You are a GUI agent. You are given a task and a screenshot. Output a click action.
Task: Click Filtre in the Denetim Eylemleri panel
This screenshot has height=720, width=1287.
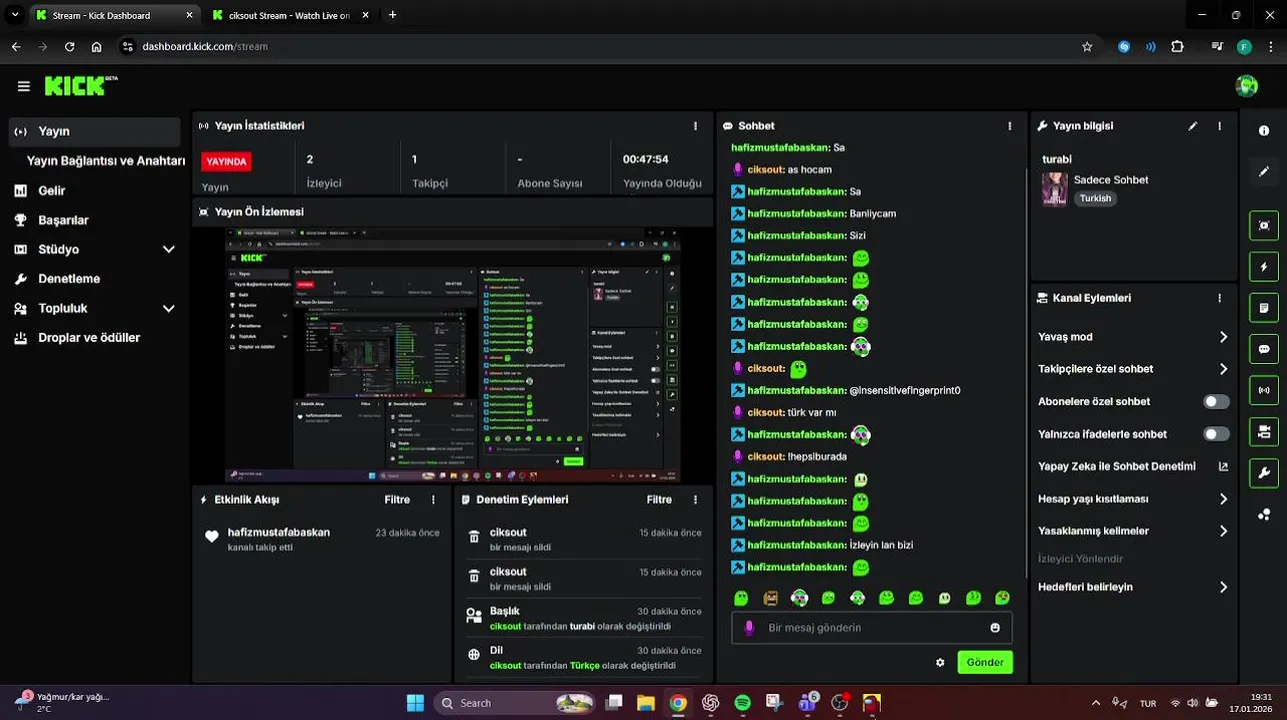(659, 499)
